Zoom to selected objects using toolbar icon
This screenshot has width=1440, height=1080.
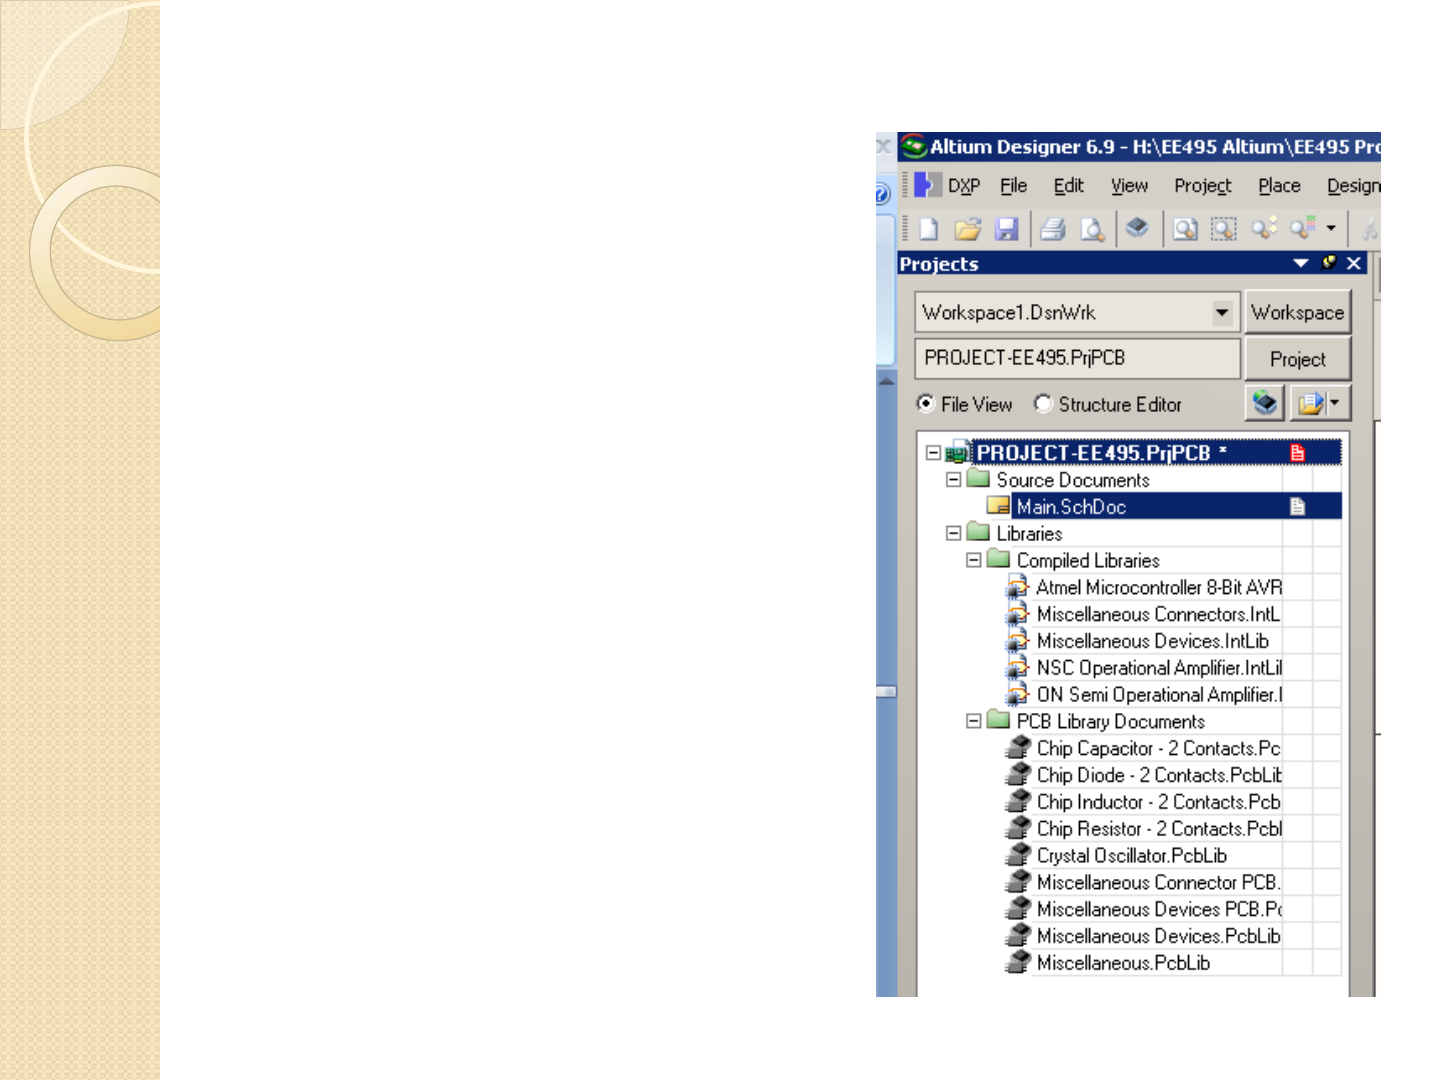click(1263, 229)
